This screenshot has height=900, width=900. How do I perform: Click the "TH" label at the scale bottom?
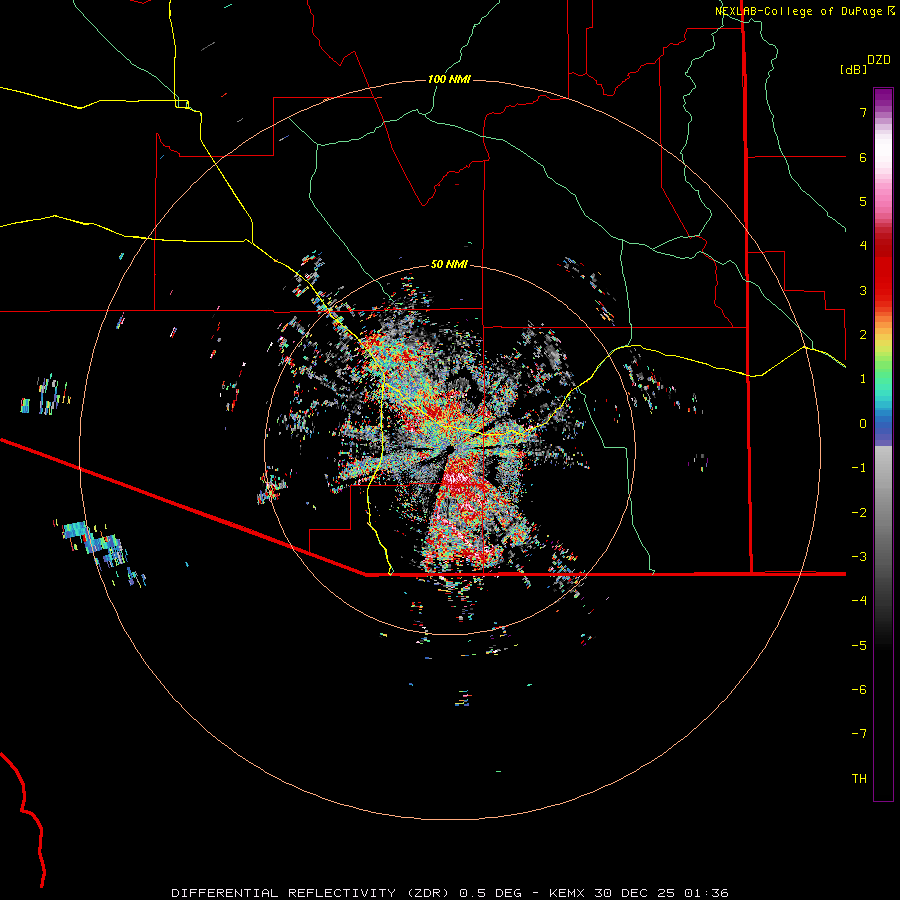click(859, 778)
